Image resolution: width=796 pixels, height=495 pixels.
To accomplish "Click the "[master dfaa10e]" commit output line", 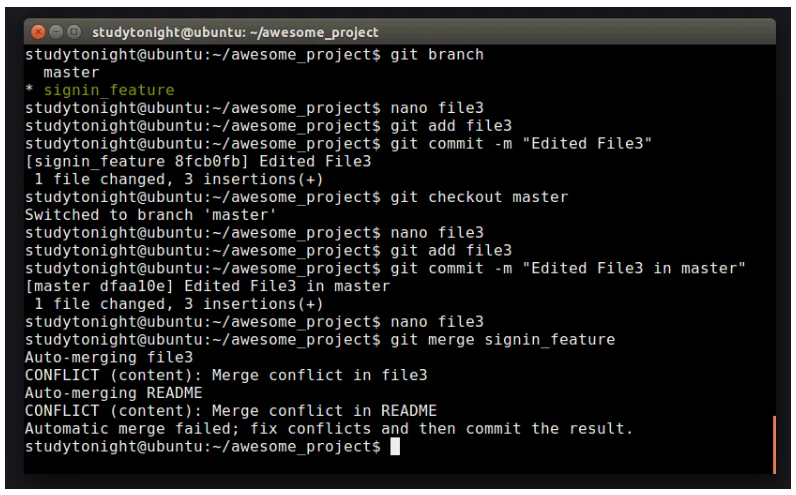I will click(206, 286).
